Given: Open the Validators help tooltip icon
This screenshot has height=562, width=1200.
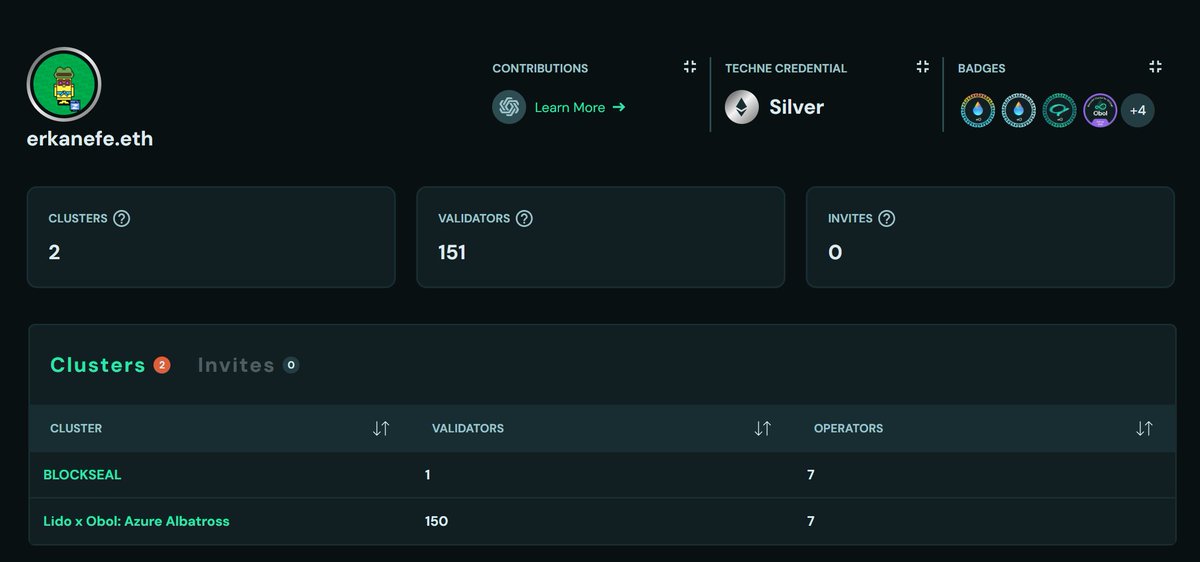Looking at the screenshot, I should tap(523, 218).
